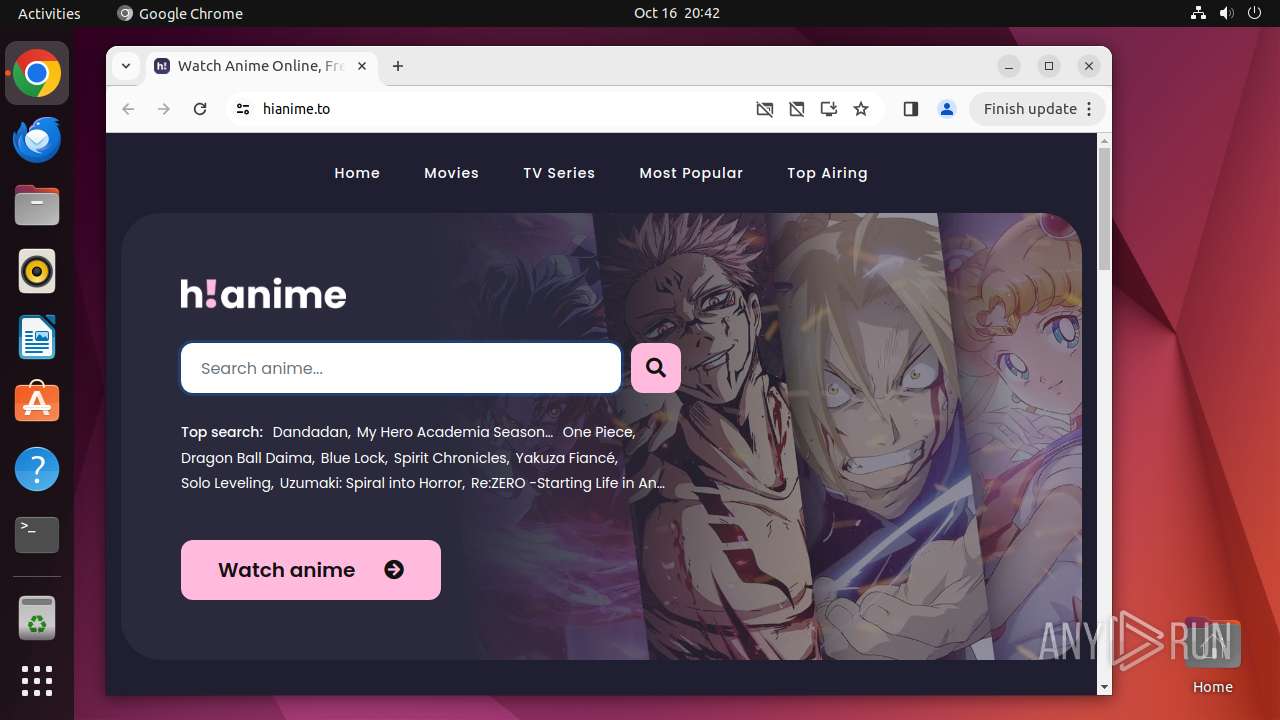Image resolution: width=1280 pixels, height=720 pixels.
Task: Open the Trash icon in dock
Action: click(37, 618)
